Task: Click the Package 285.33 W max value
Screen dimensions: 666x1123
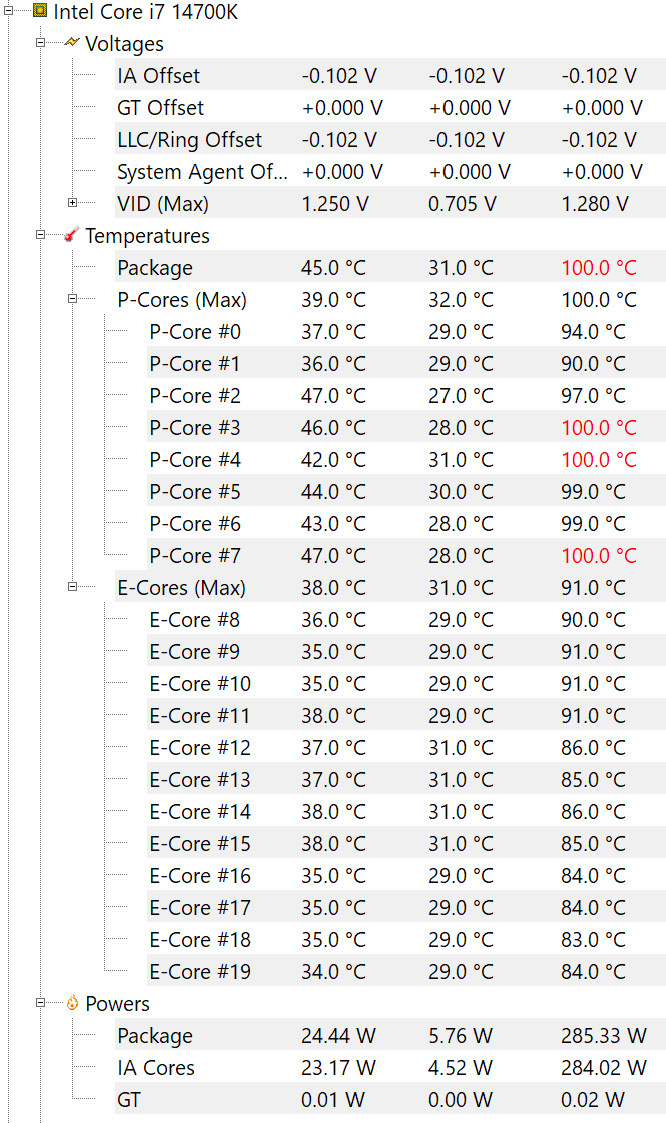Action: click(603, 1036)
